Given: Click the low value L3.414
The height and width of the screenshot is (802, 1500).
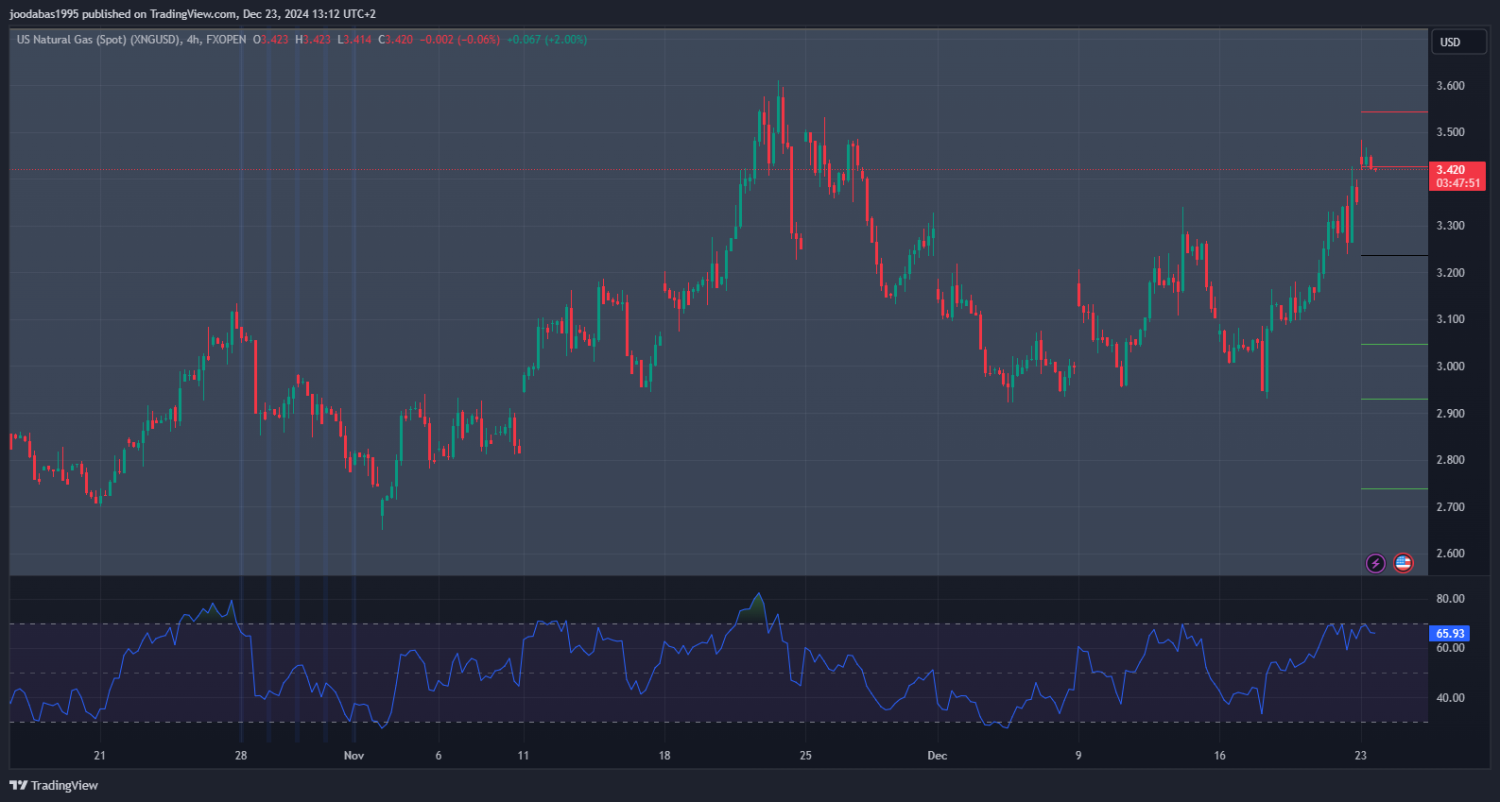Looking at the screenshot, I should [x=354, y=40].
